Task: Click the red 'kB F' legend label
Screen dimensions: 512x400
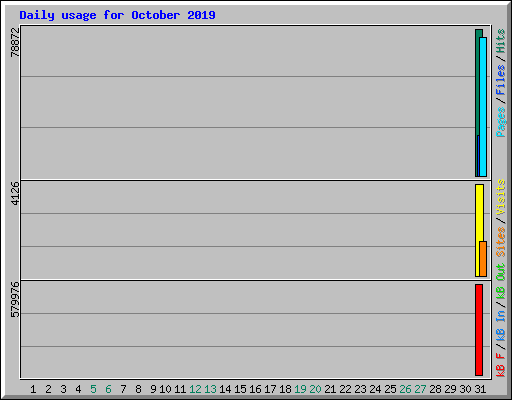Action: (501, 364)
